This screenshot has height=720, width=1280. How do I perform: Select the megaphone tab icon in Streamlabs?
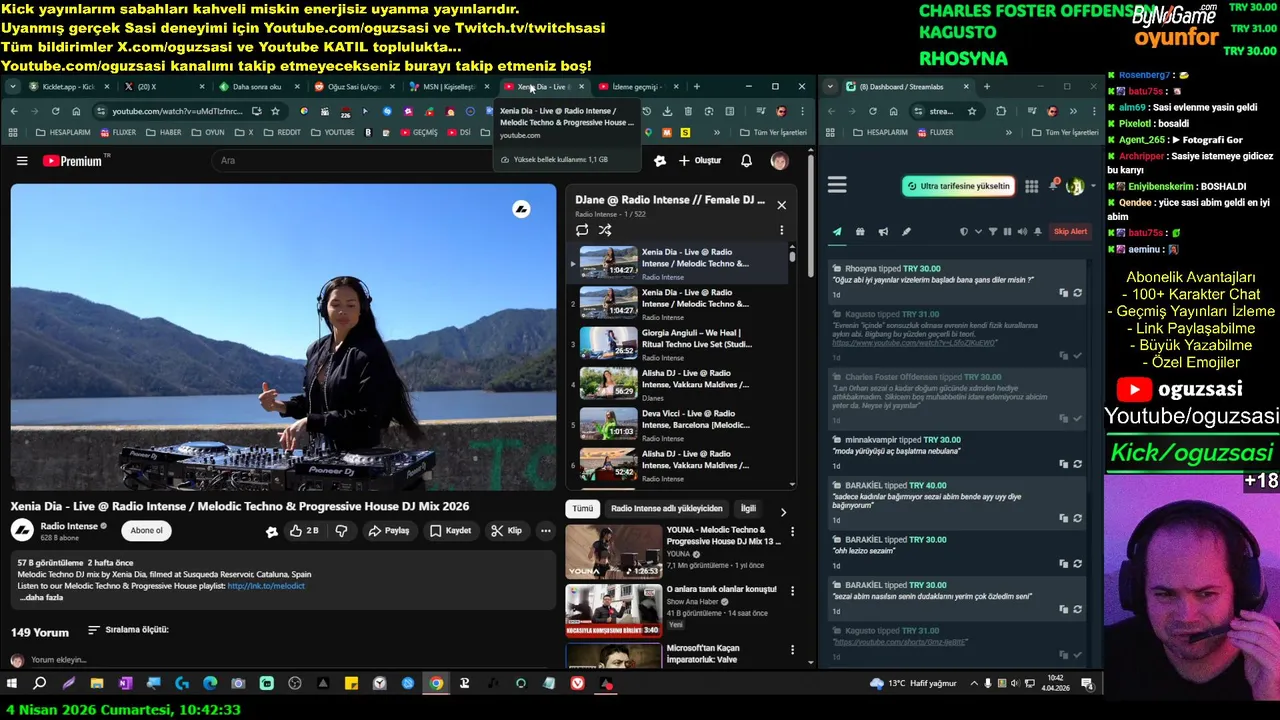[883, 232]
